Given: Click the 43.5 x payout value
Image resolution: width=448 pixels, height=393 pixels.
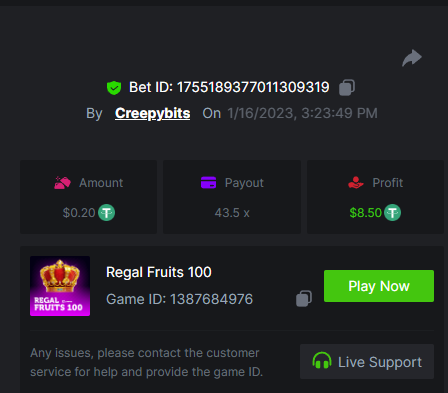Looking at the screenshot, I should [232, 213].
